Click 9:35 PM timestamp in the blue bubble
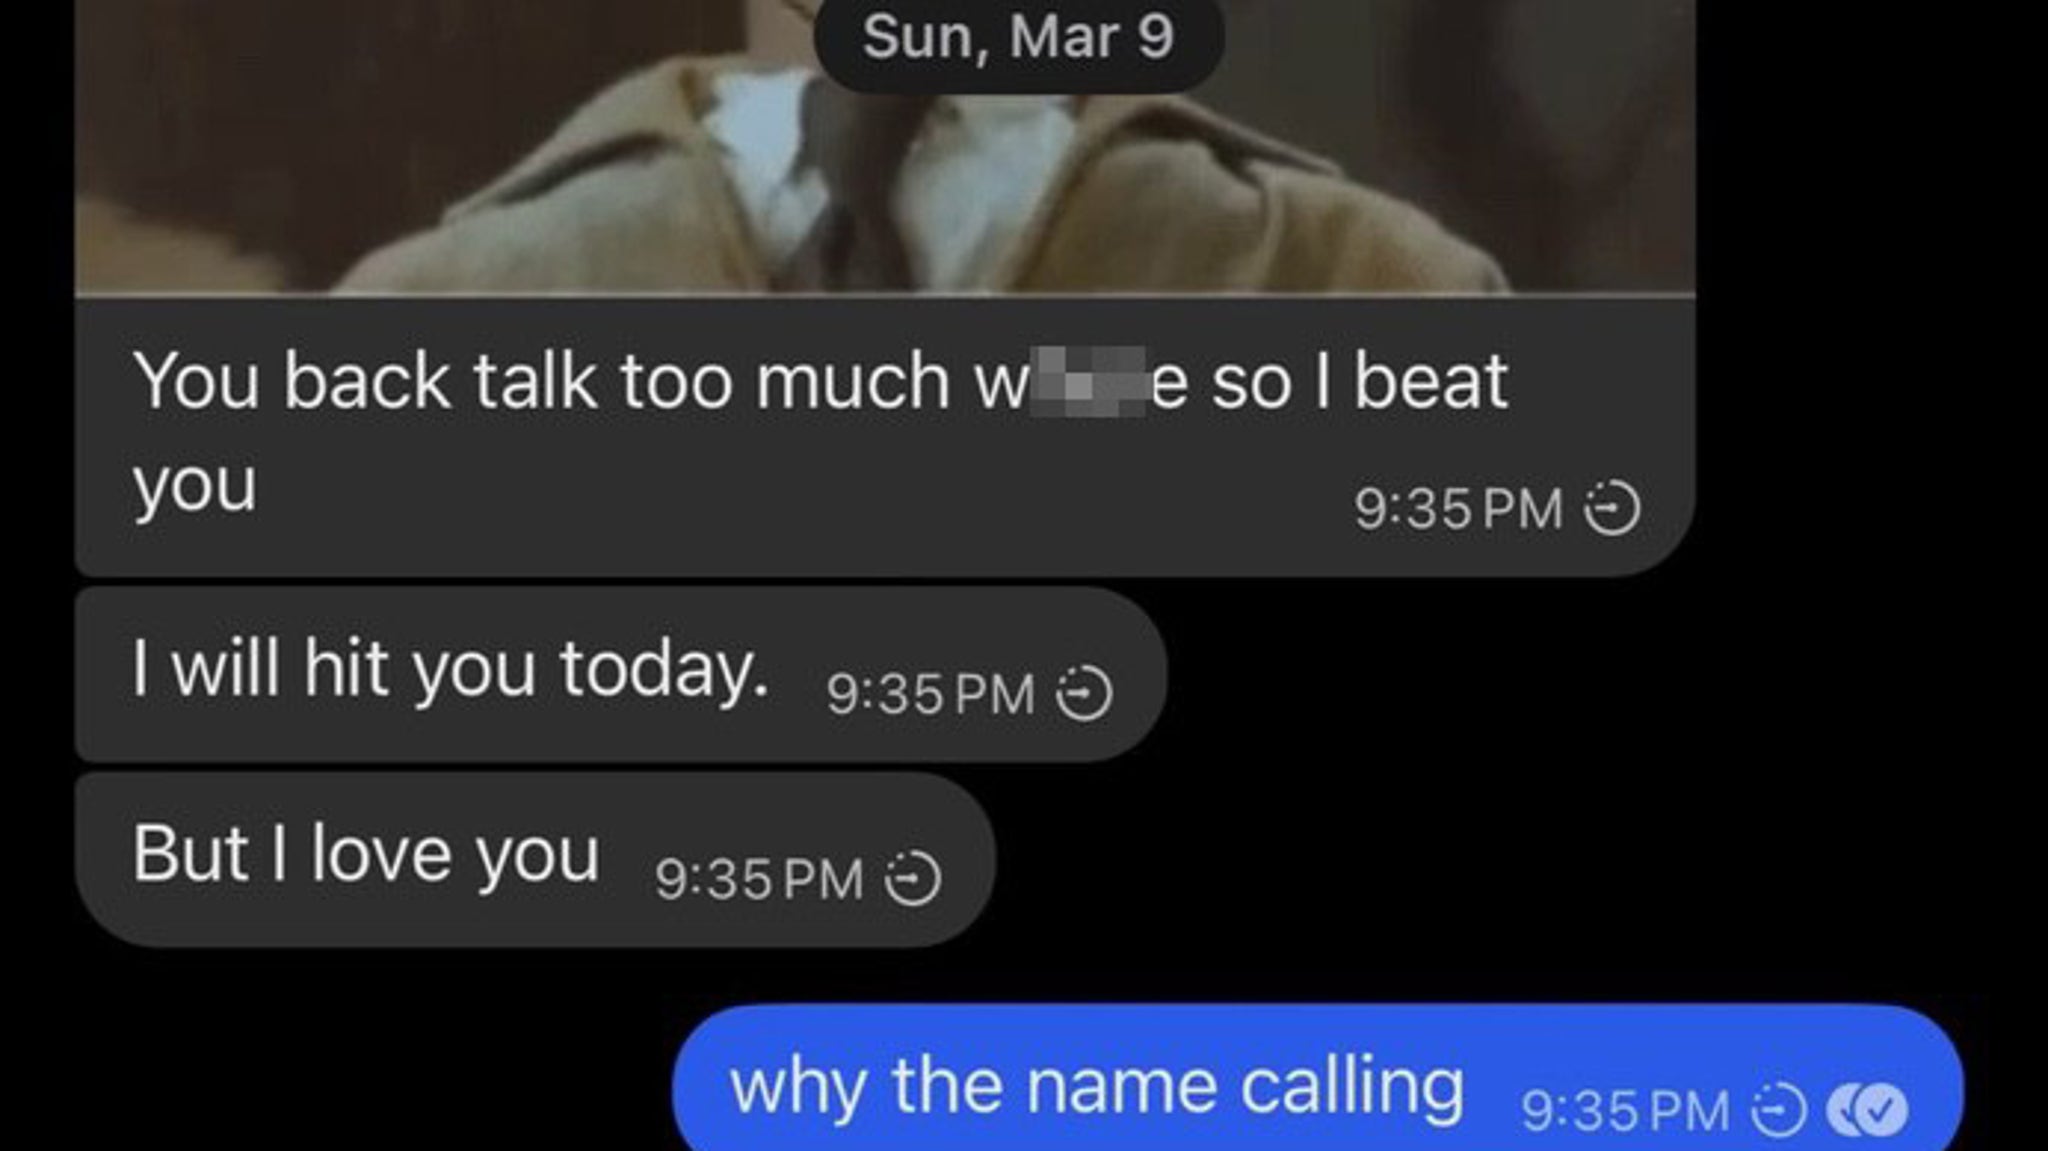2048x1151 pixels. pos(1625,1111)
